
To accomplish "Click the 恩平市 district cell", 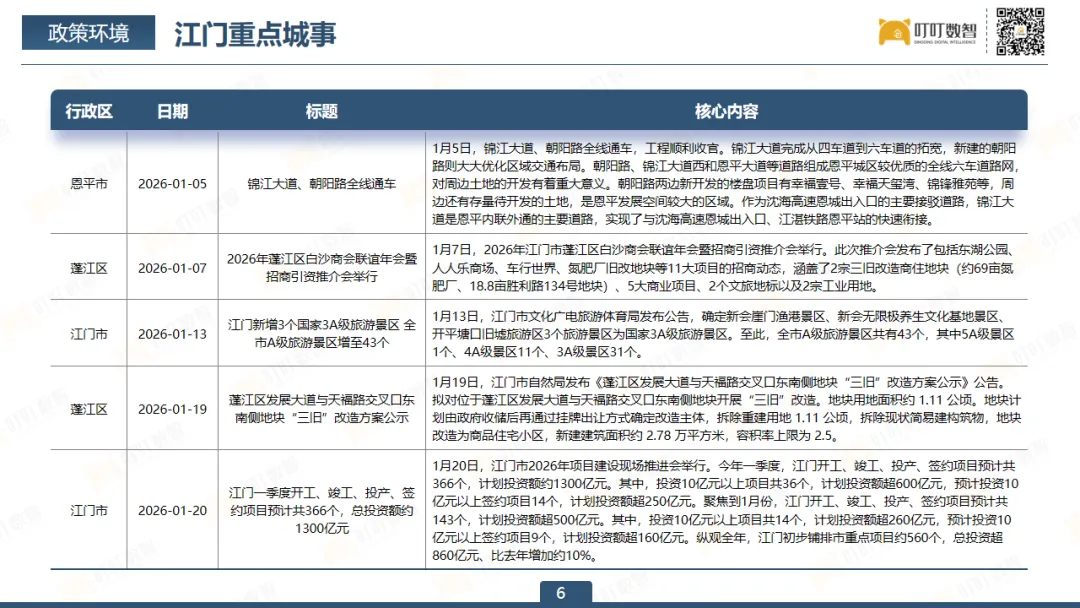I will pos(89,184).
